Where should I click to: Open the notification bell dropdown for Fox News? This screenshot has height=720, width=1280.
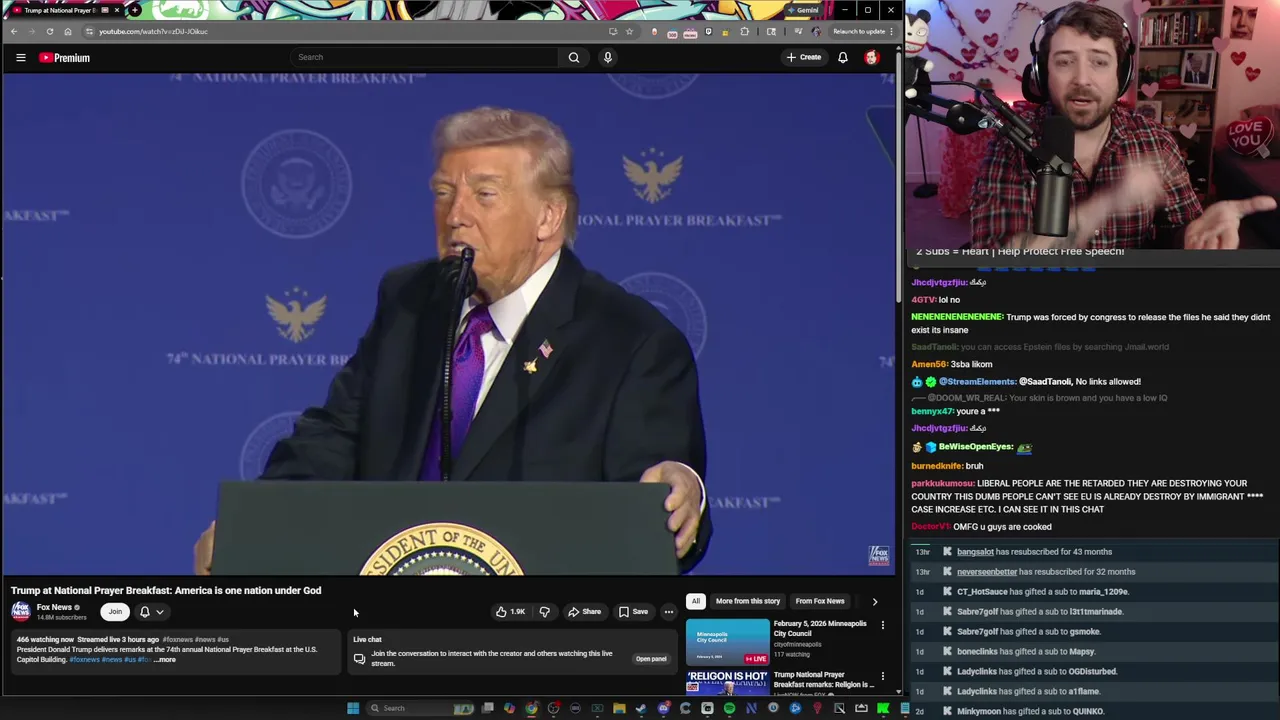(151, 612)
